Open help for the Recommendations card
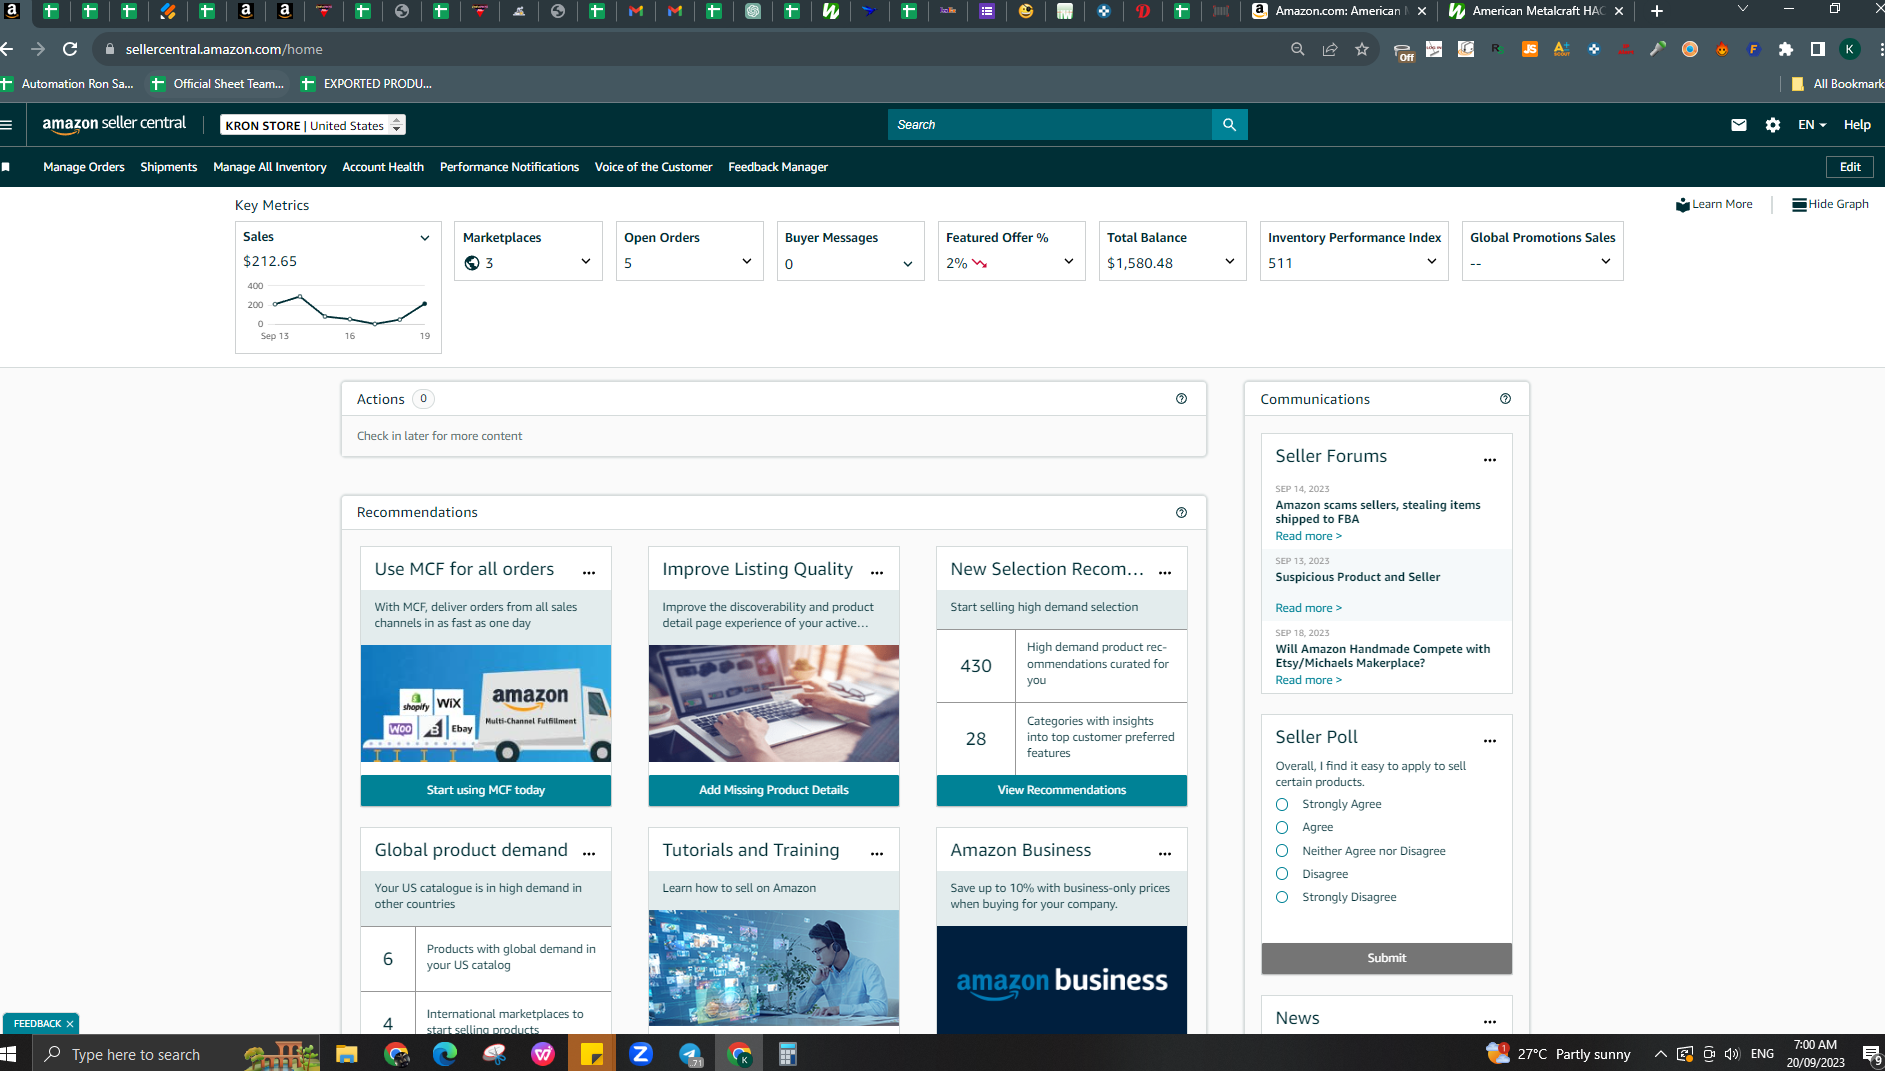This screenshot has width=1885, height=1071. coord(1182,513)
